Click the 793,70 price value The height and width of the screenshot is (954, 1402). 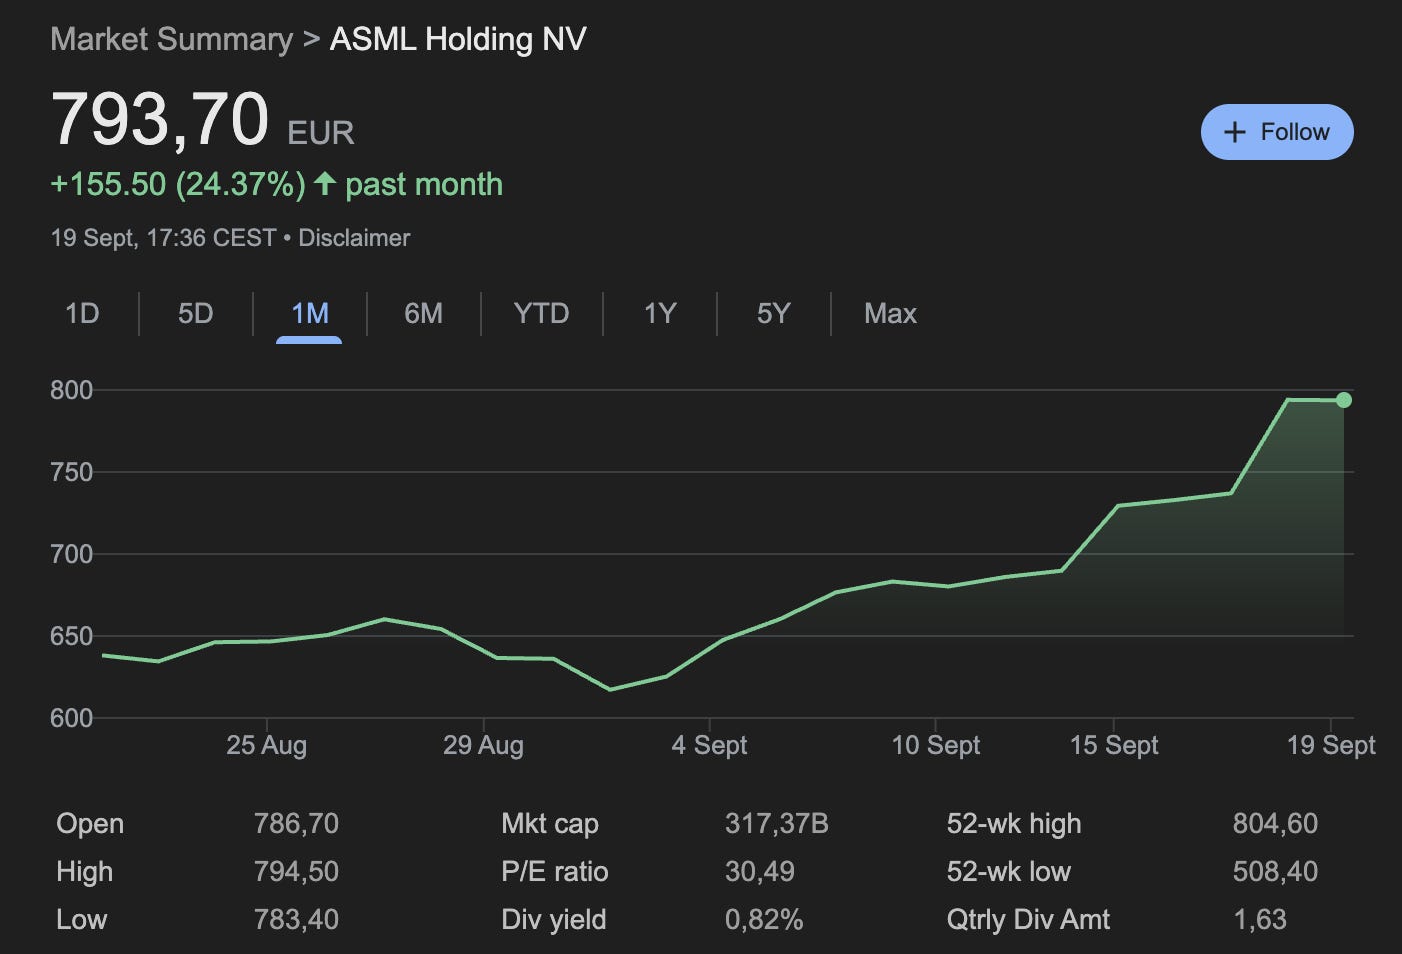[x=160, y=119]
